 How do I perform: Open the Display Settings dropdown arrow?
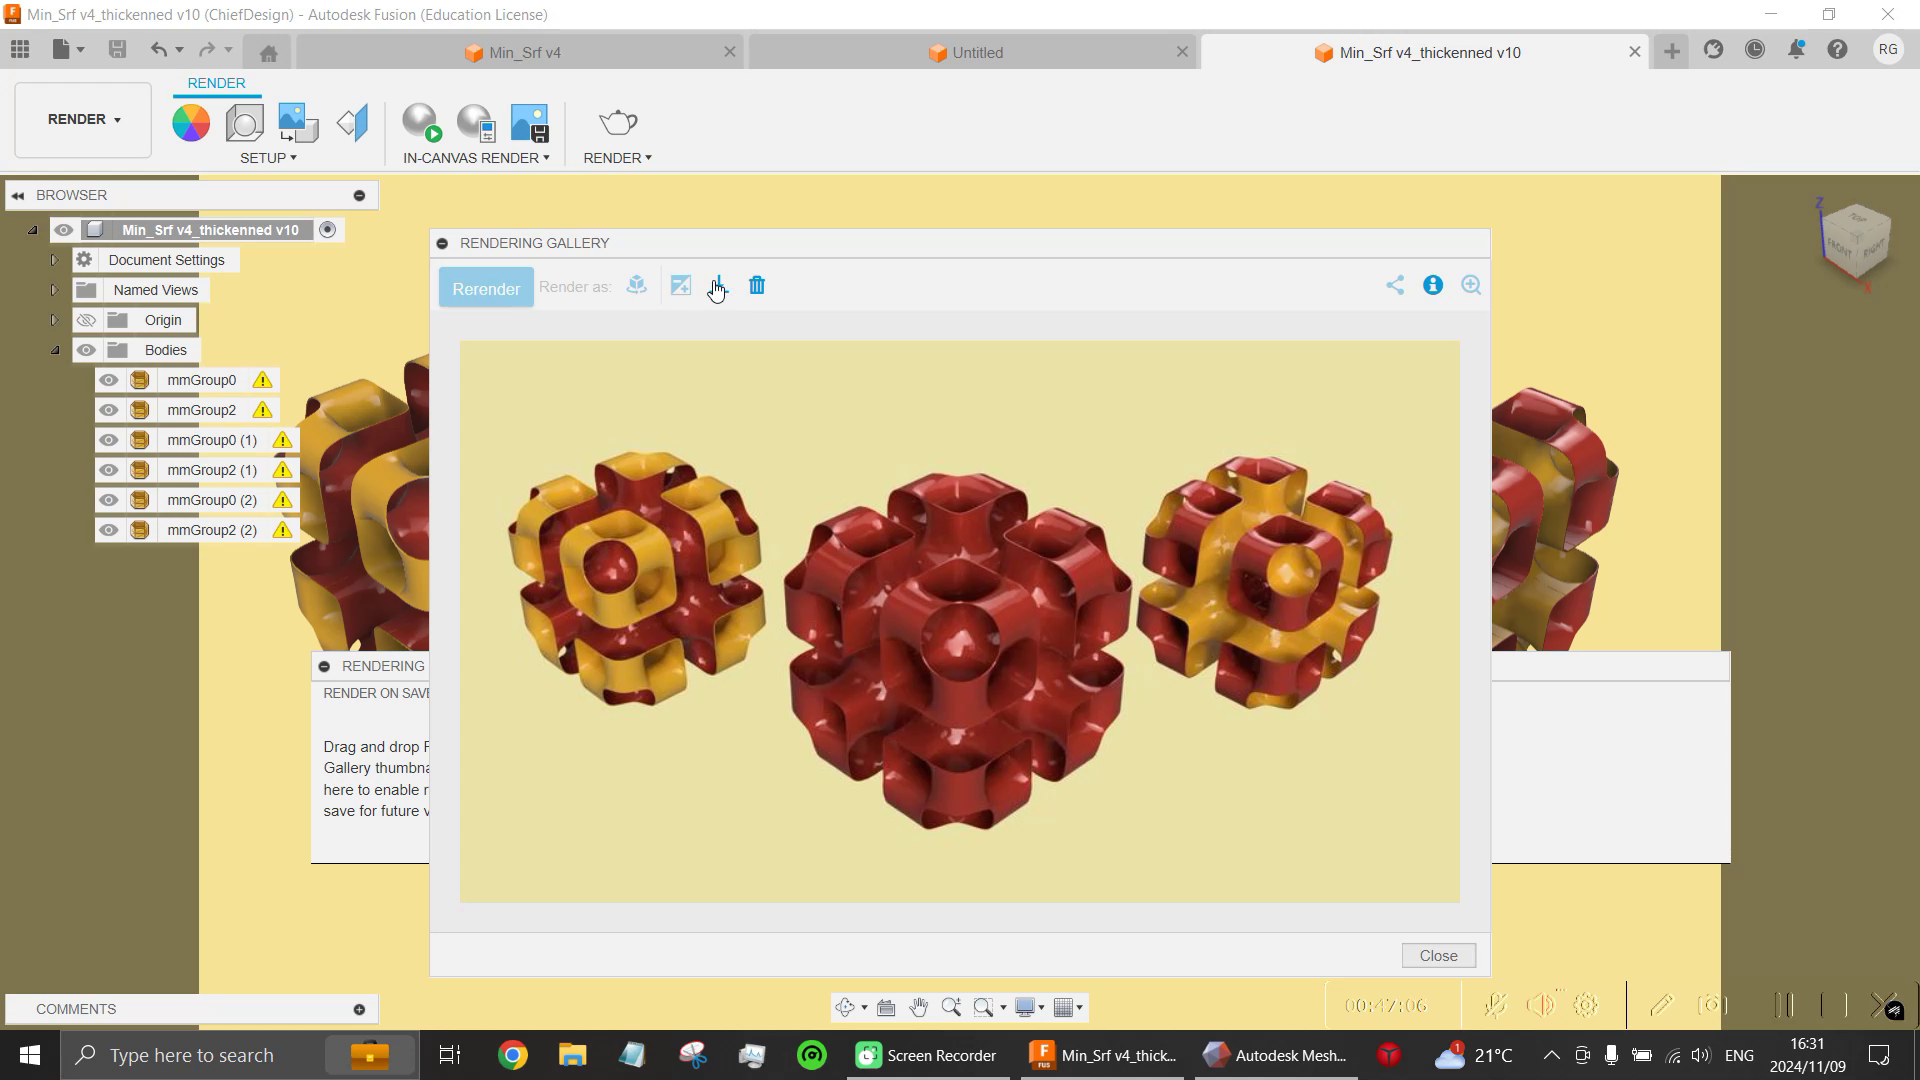pyautogui.click(x=1041, y=1008)
